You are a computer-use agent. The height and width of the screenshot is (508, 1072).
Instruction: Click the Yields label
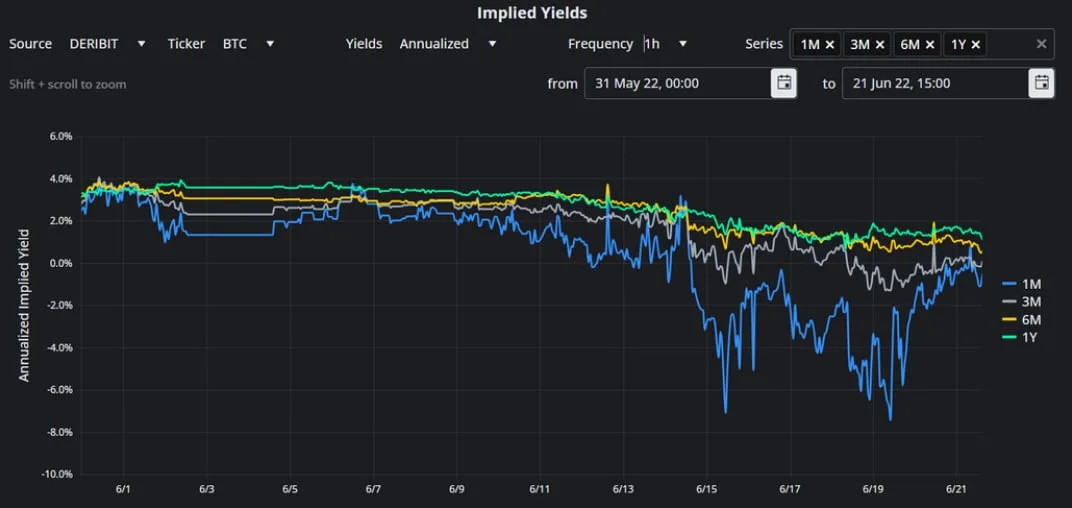click(364, 44)
